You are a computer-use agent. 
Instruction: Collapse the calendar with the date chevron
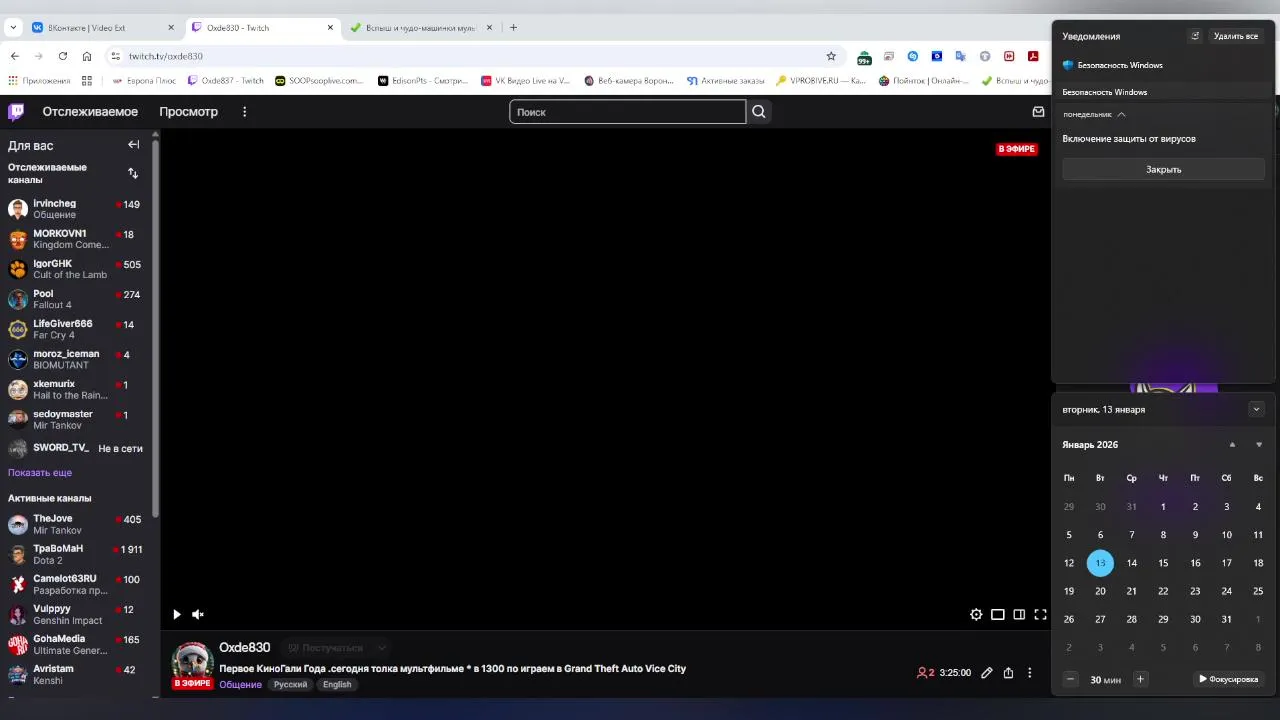(1256, 409)
